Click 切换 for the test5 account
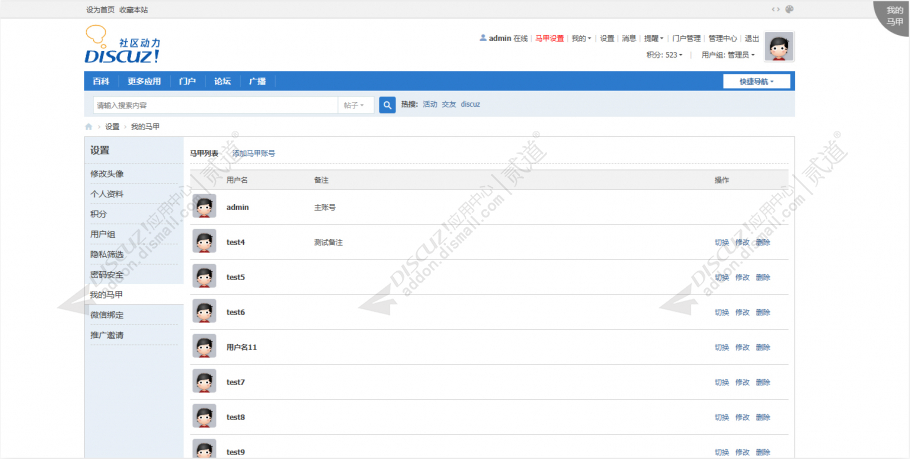910x459 pixels. (722, 277)
